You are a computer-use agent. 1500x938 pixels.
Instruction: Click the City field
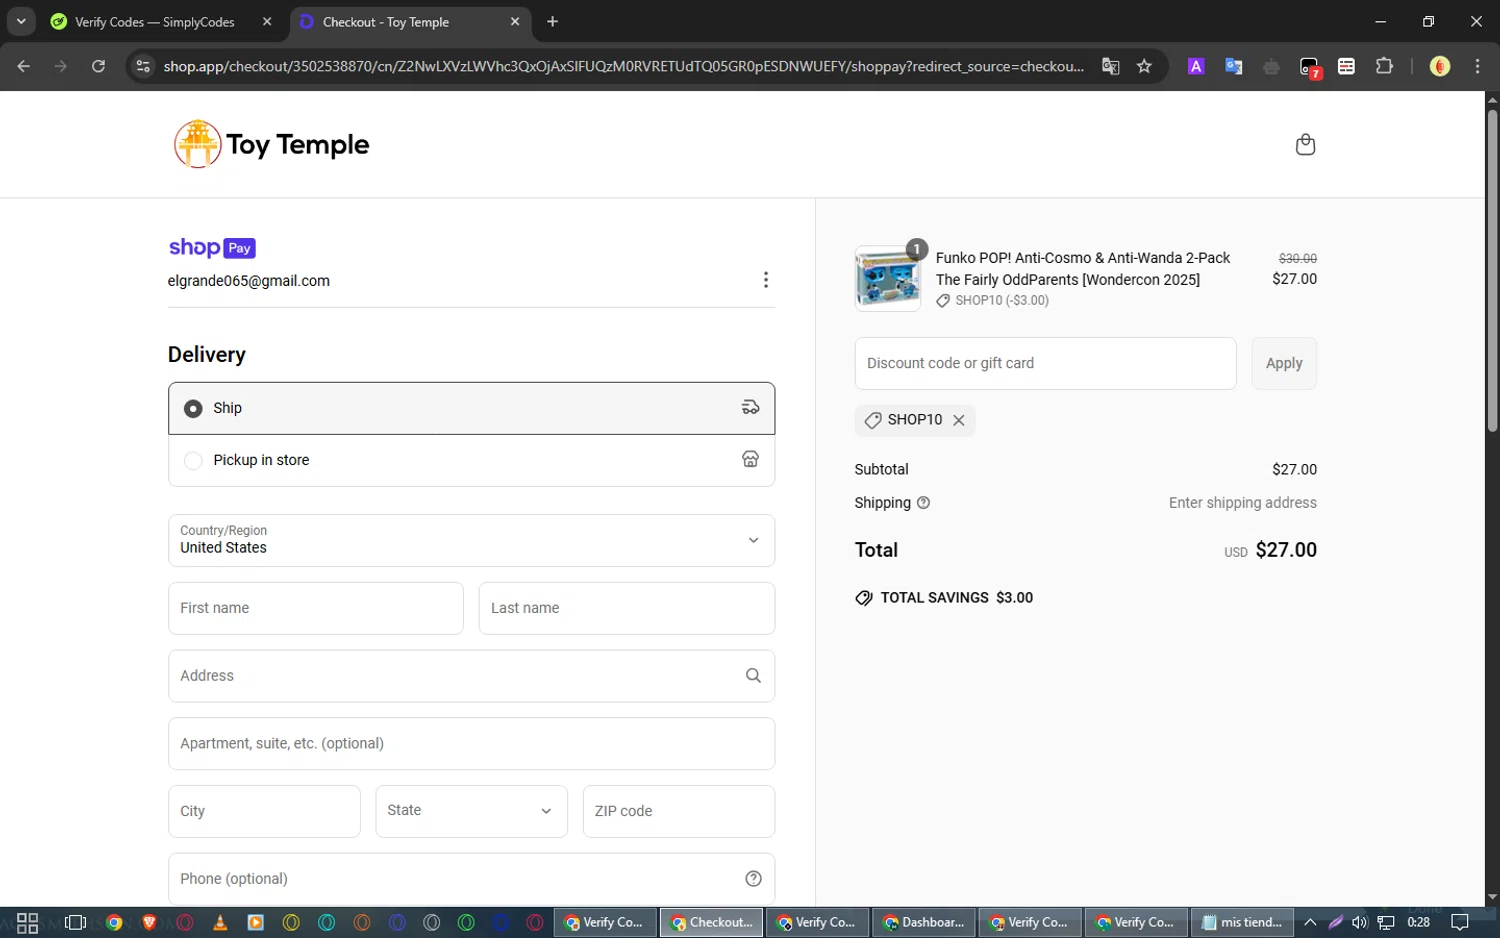264,811
